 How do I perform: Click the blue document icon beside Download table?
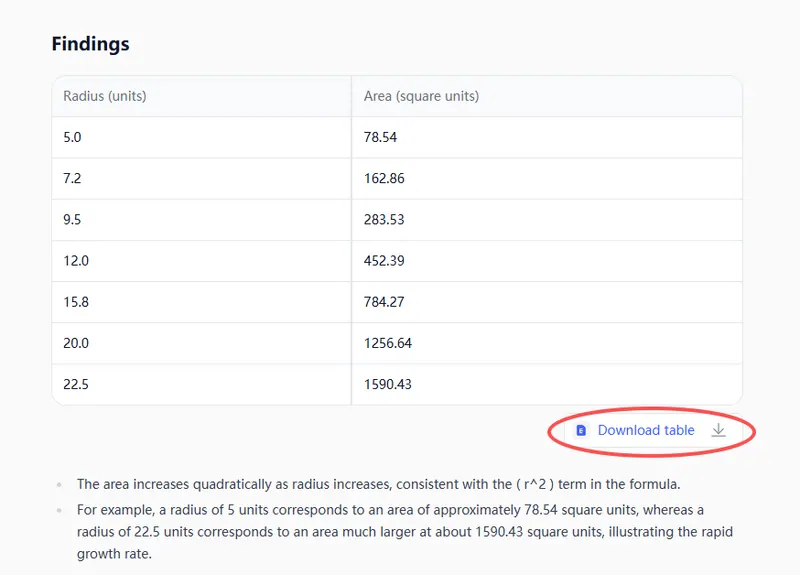point(581,430)
